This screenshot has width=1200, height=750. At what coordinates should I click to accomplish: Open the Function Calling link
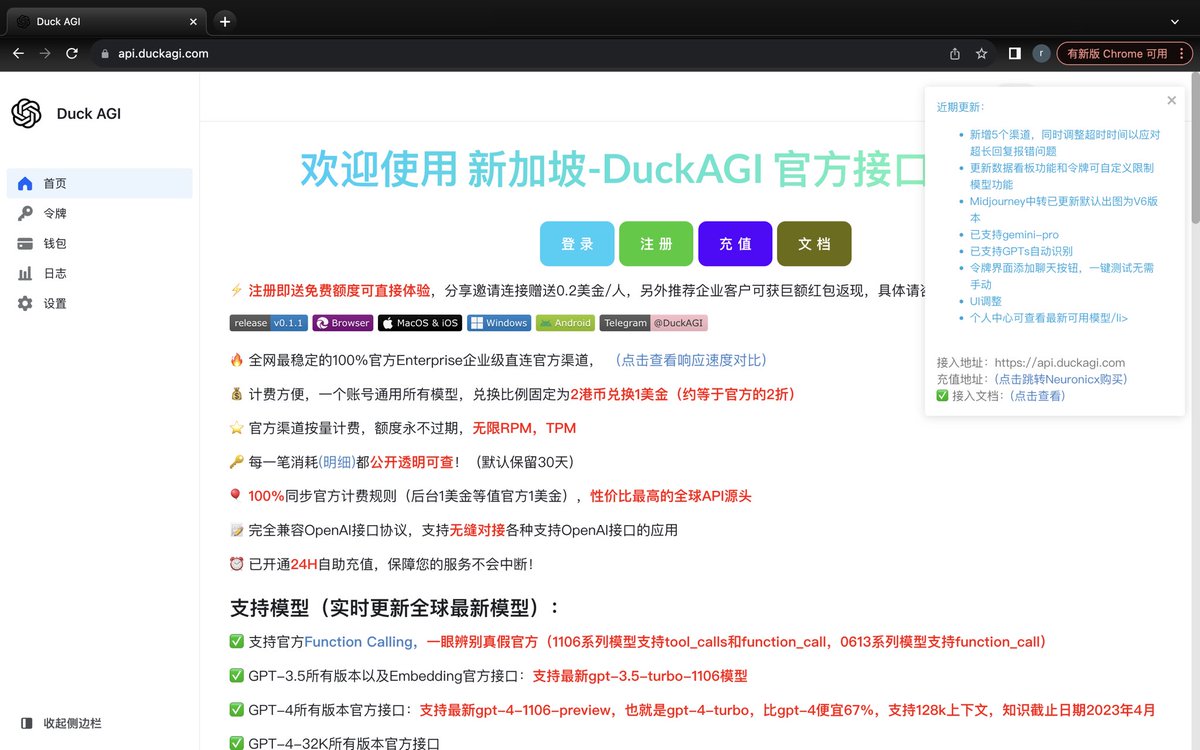click(359, 642)
